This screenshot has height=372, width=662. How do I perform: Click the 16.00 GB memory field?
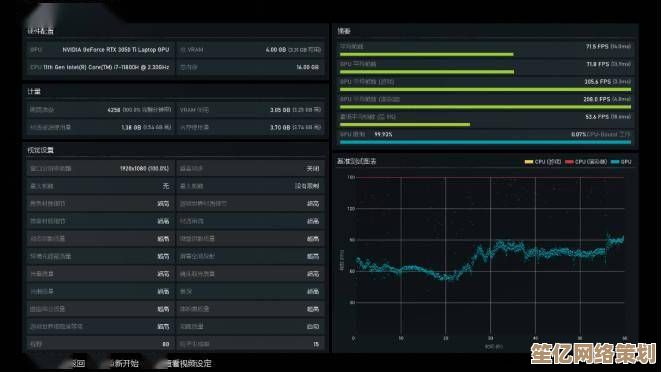[250, 67]
